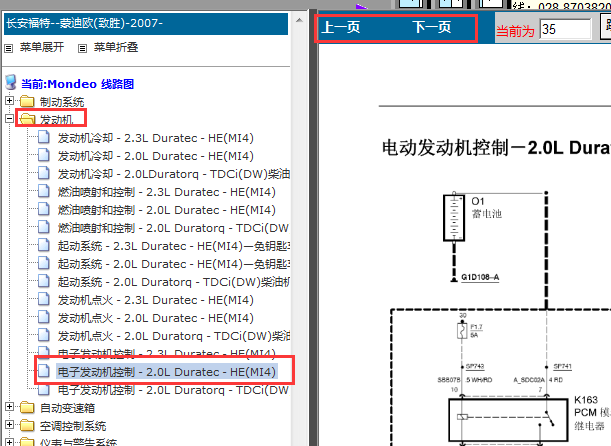The height and width of the screenshot is (446, 611).
Task: Click 菜单展开 to expand all menus
Action: pos(42,48)
